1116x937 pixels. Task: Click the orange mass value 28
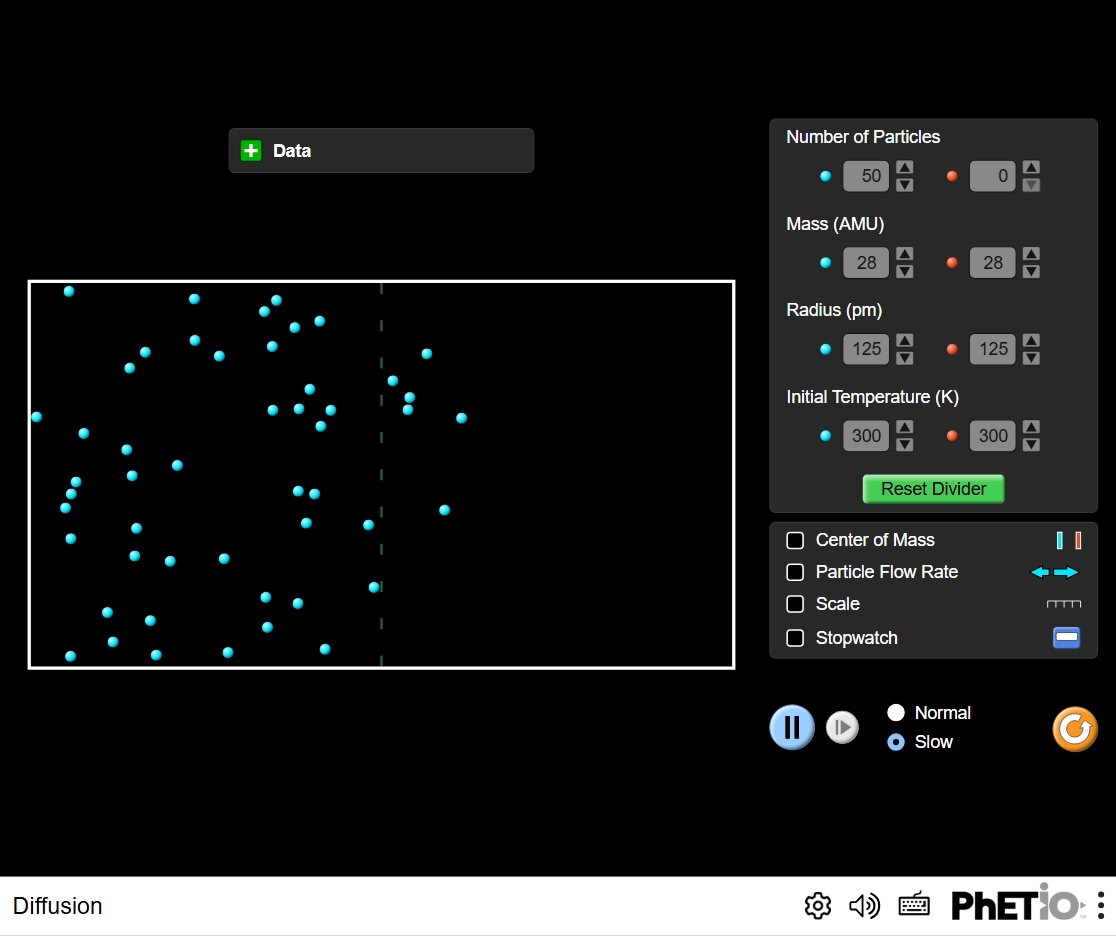(993, 263)
